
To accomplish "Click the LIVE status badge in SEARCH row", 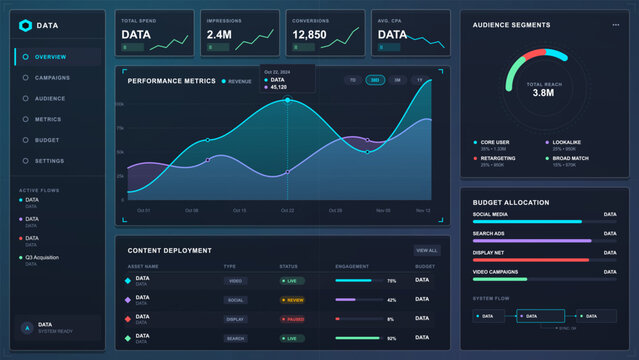I will tap(292, 338).
